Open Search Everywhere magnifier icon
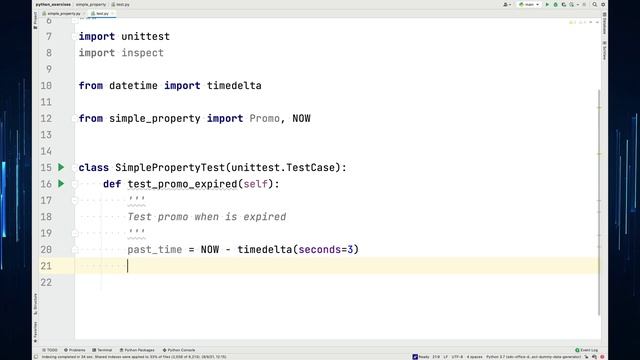Screen dimensions: 640x360 coord(595,4)
